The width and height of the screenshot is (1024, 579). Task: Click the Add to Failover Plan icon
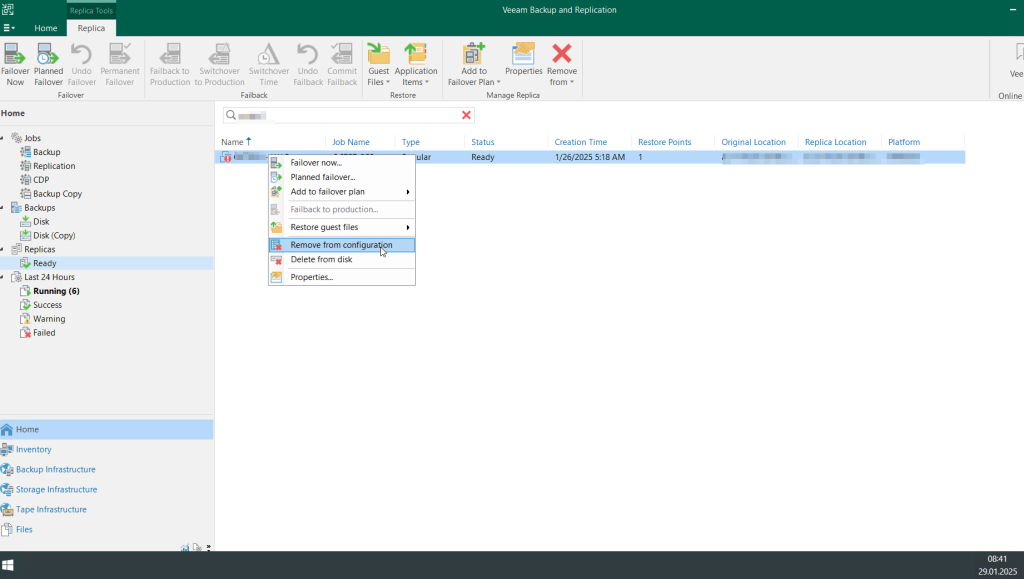[x=473, y=56]
